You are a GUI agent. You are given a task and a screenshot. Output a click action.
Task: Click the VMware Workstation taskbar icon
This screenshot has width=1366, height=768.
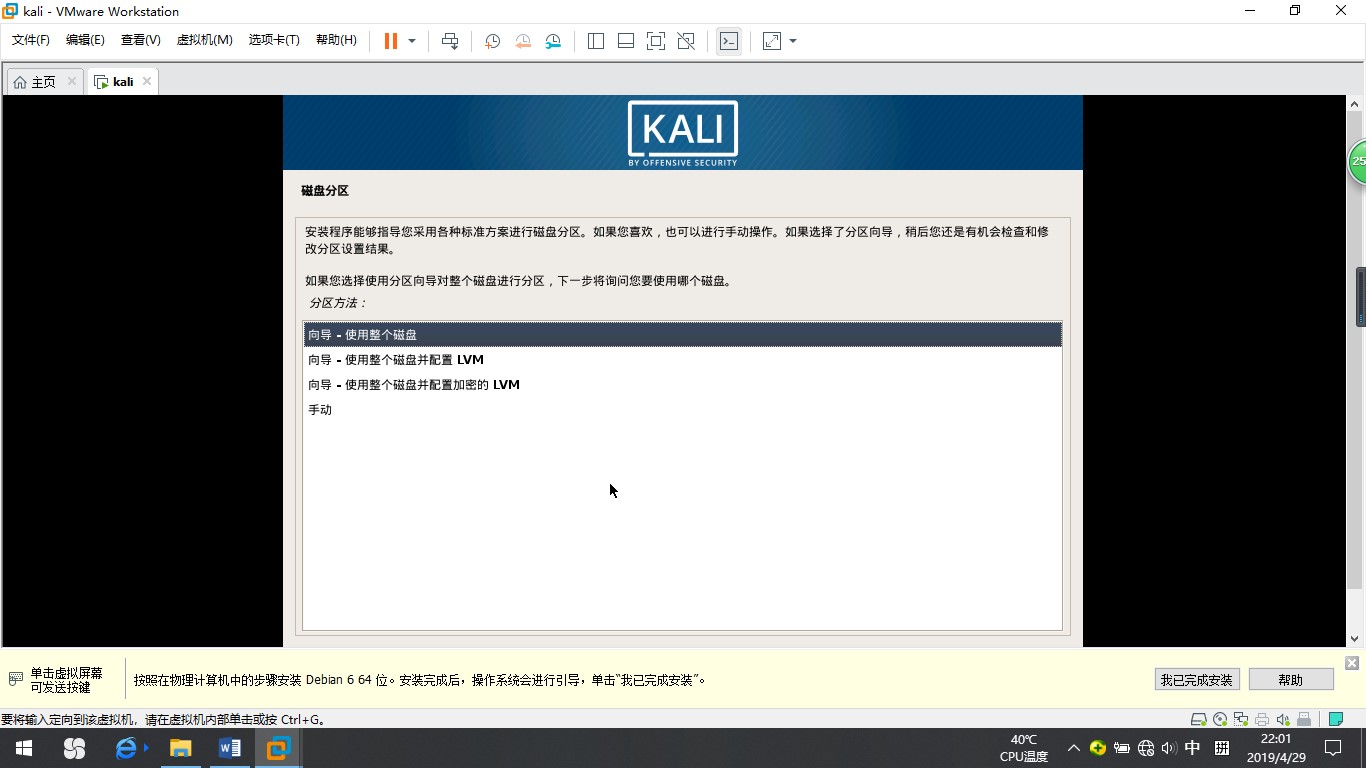[278, 748]
